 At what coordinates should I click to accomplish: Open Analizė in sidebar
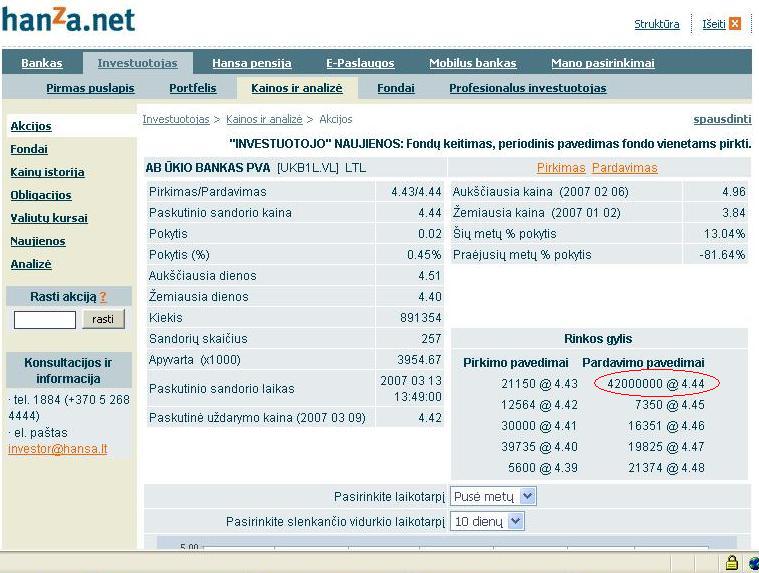tap(31, 264)
